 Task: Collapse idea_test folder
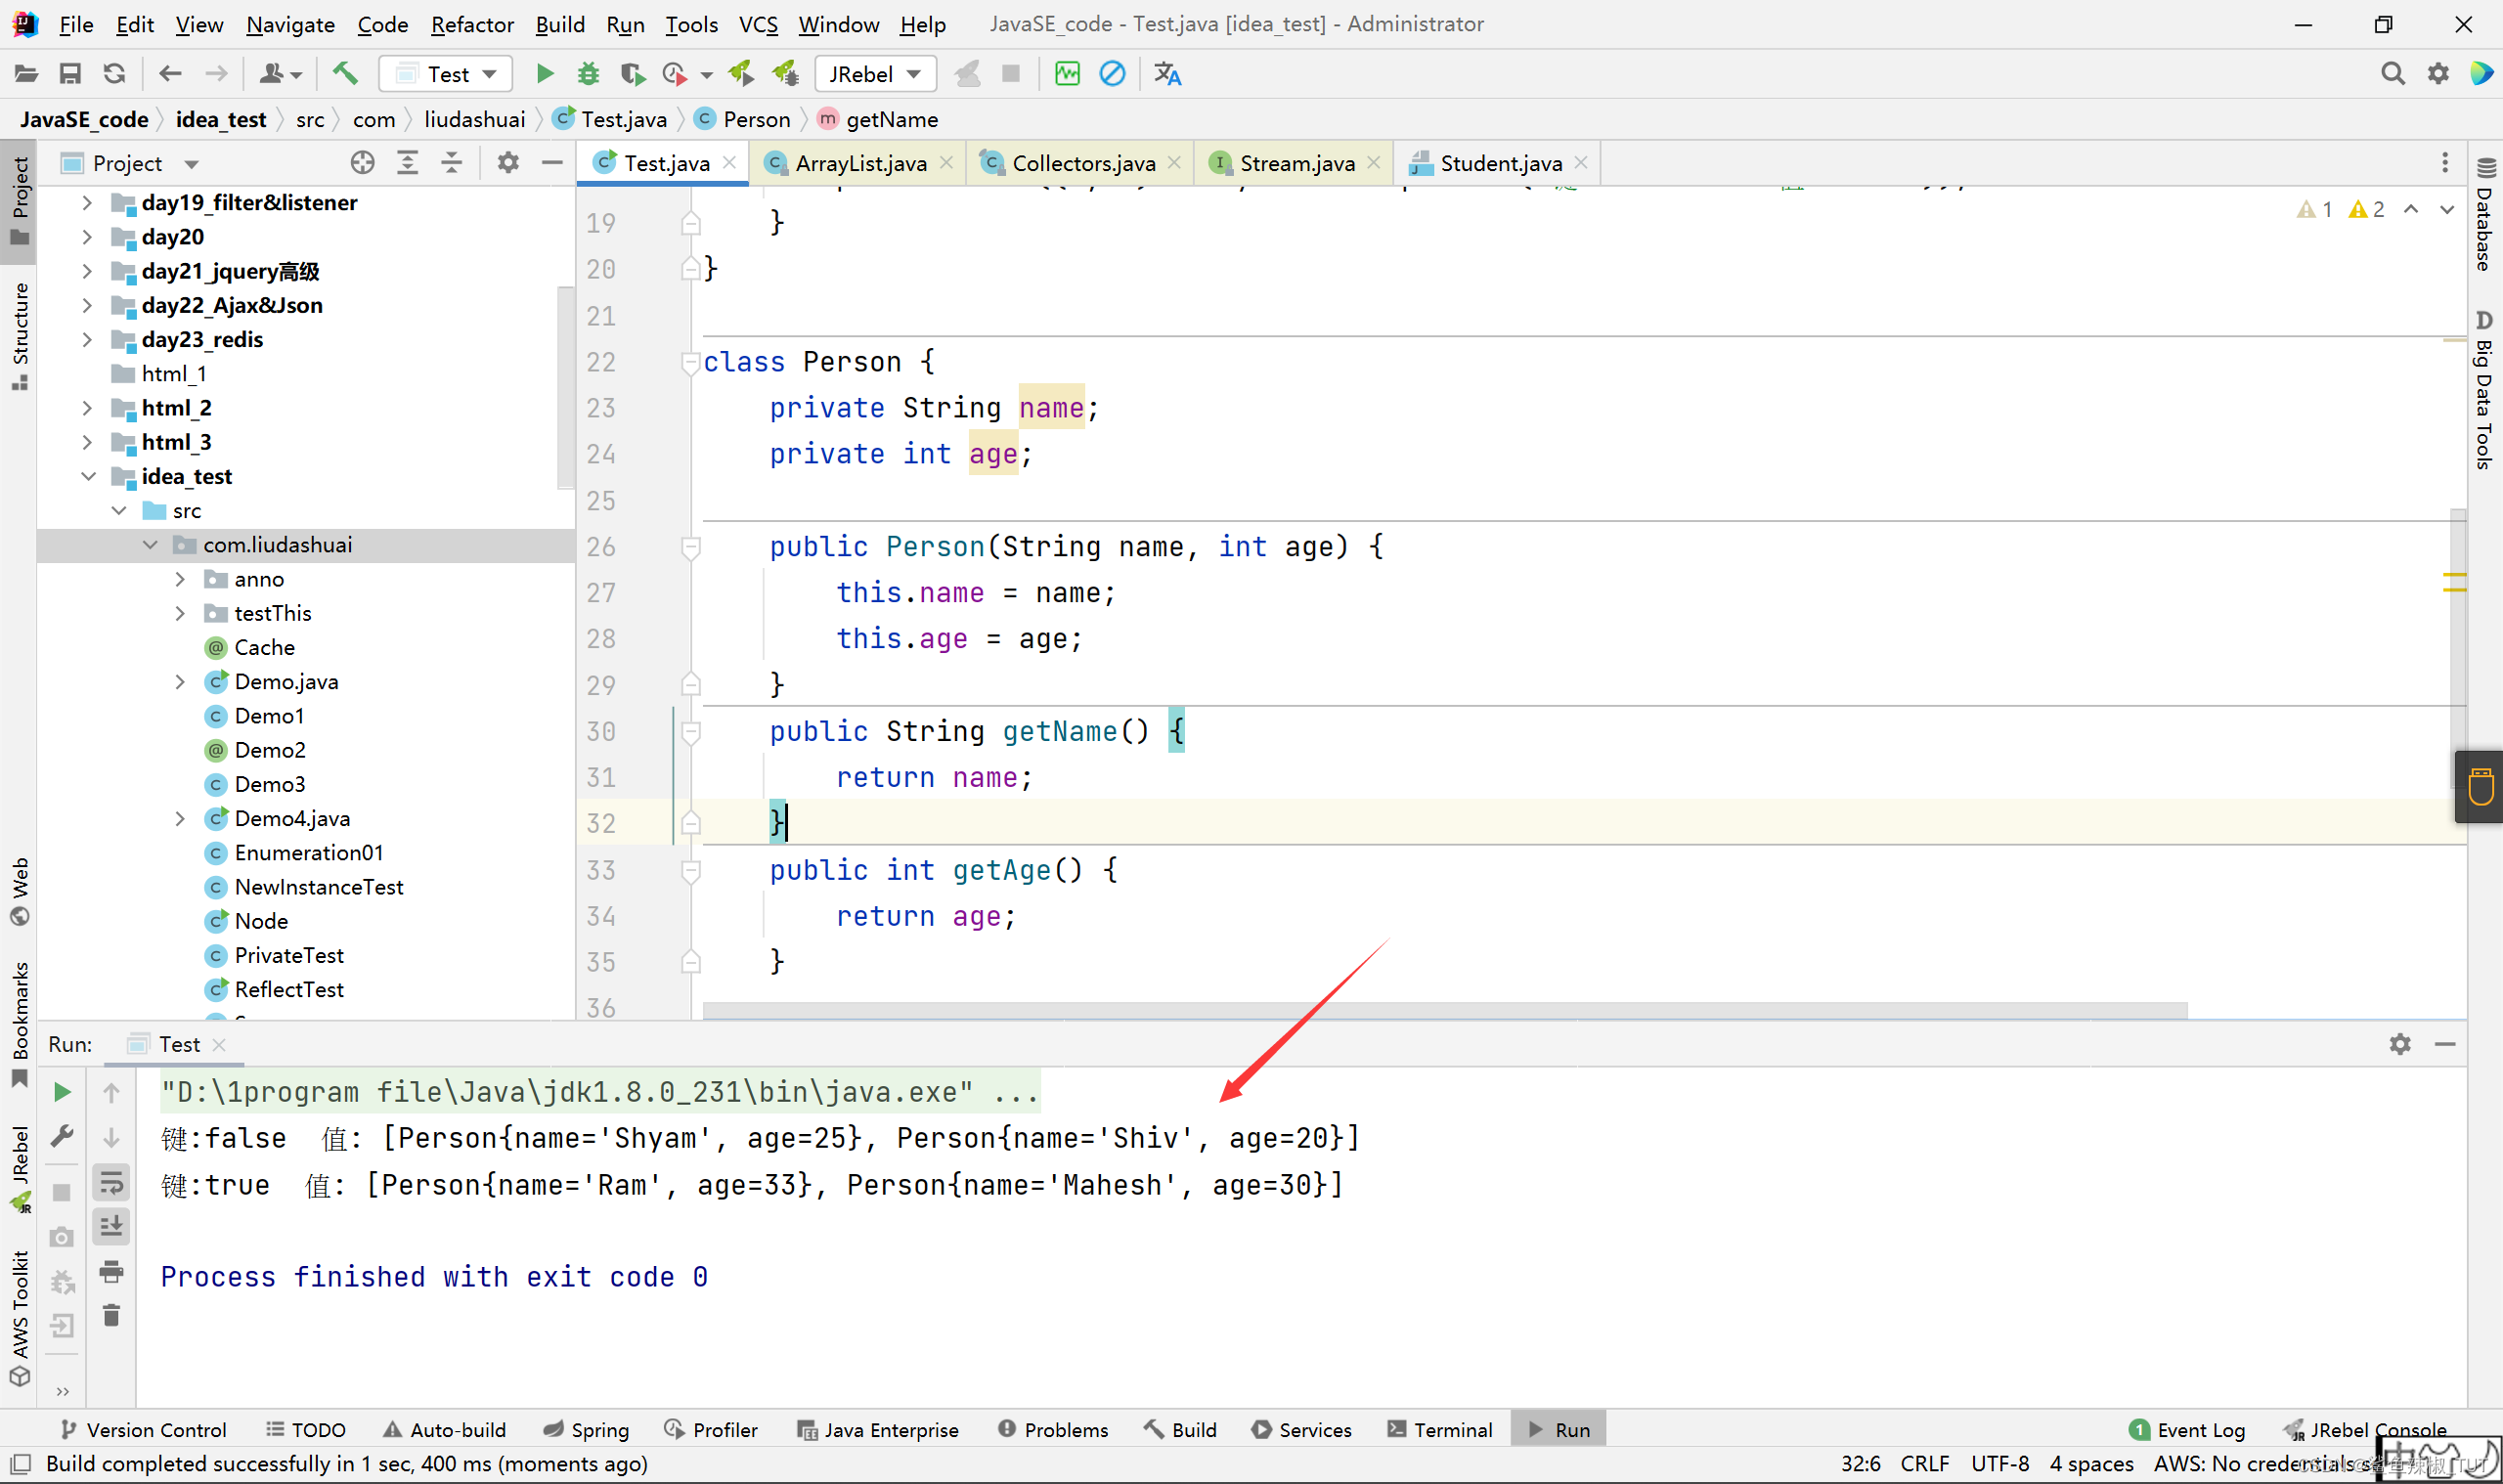click(x=88, y=477)
